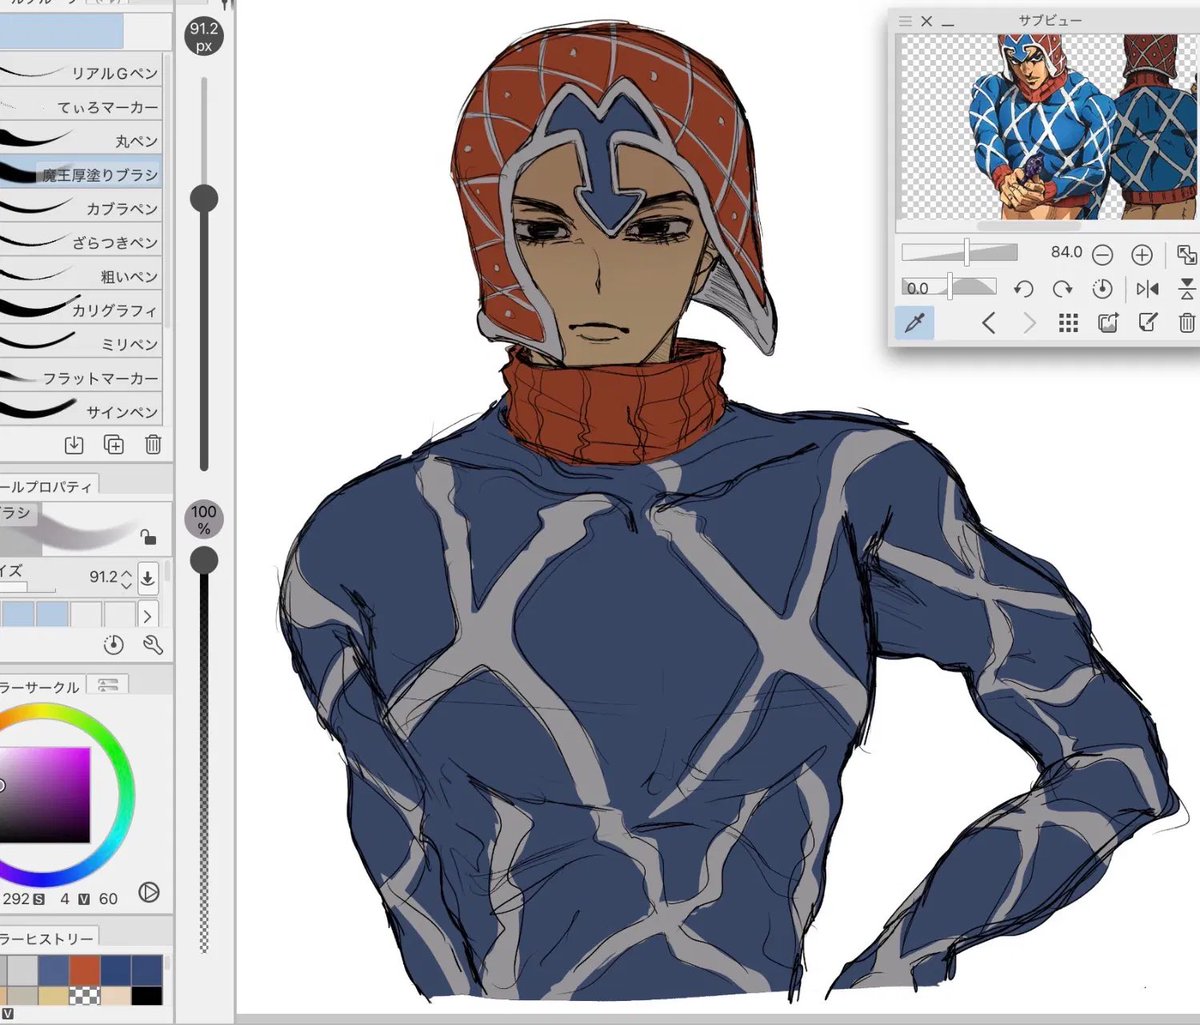Pick a color in the saturation square
Image resolution: width=1200 pixels, height=1025 pixels.
point(45,795)
